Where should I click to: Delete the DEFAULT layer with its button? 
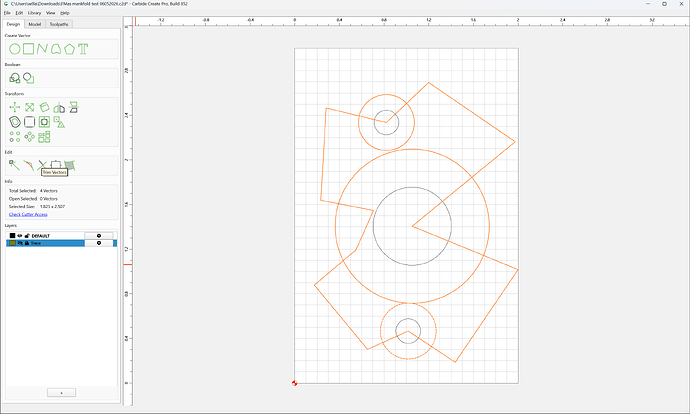coord(99,236)
